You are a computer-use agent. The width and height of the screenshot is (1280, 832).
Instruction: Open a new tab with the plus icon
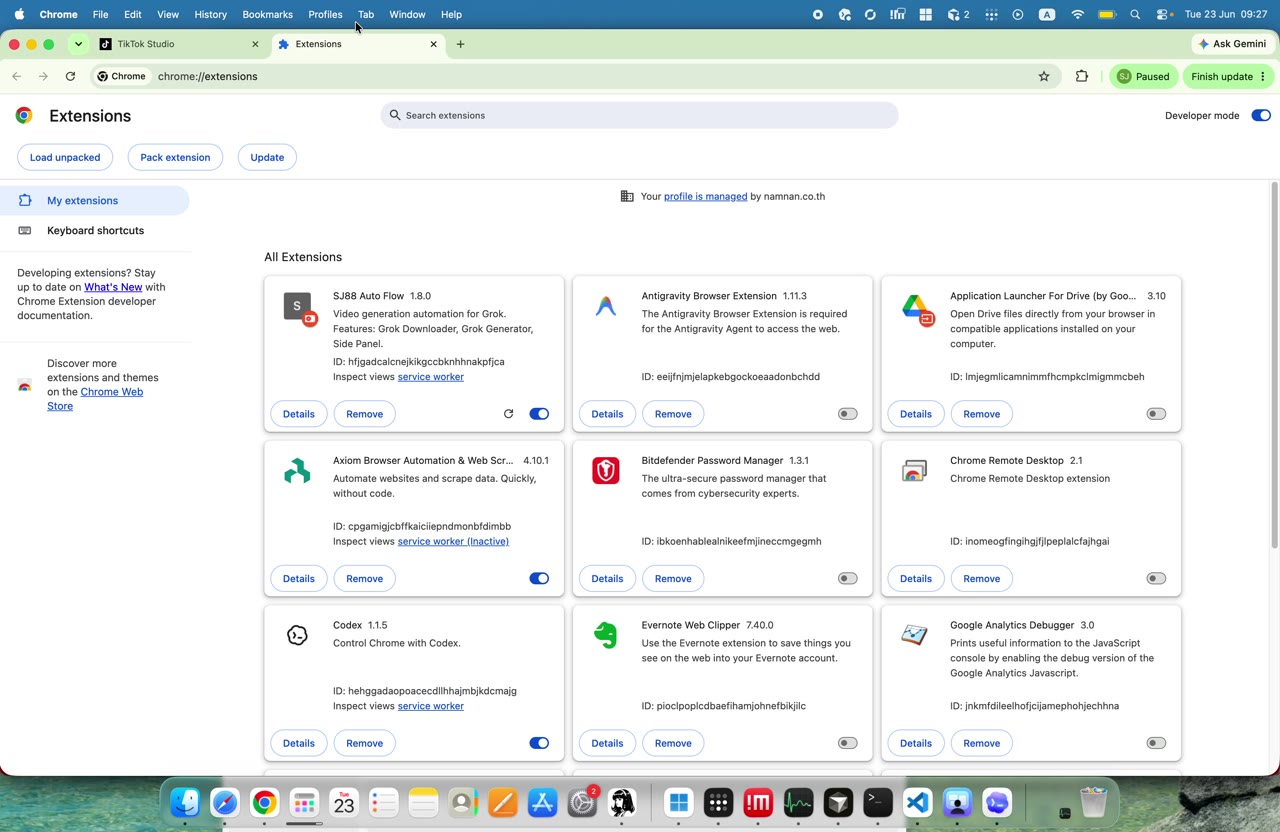coord(460,44)
